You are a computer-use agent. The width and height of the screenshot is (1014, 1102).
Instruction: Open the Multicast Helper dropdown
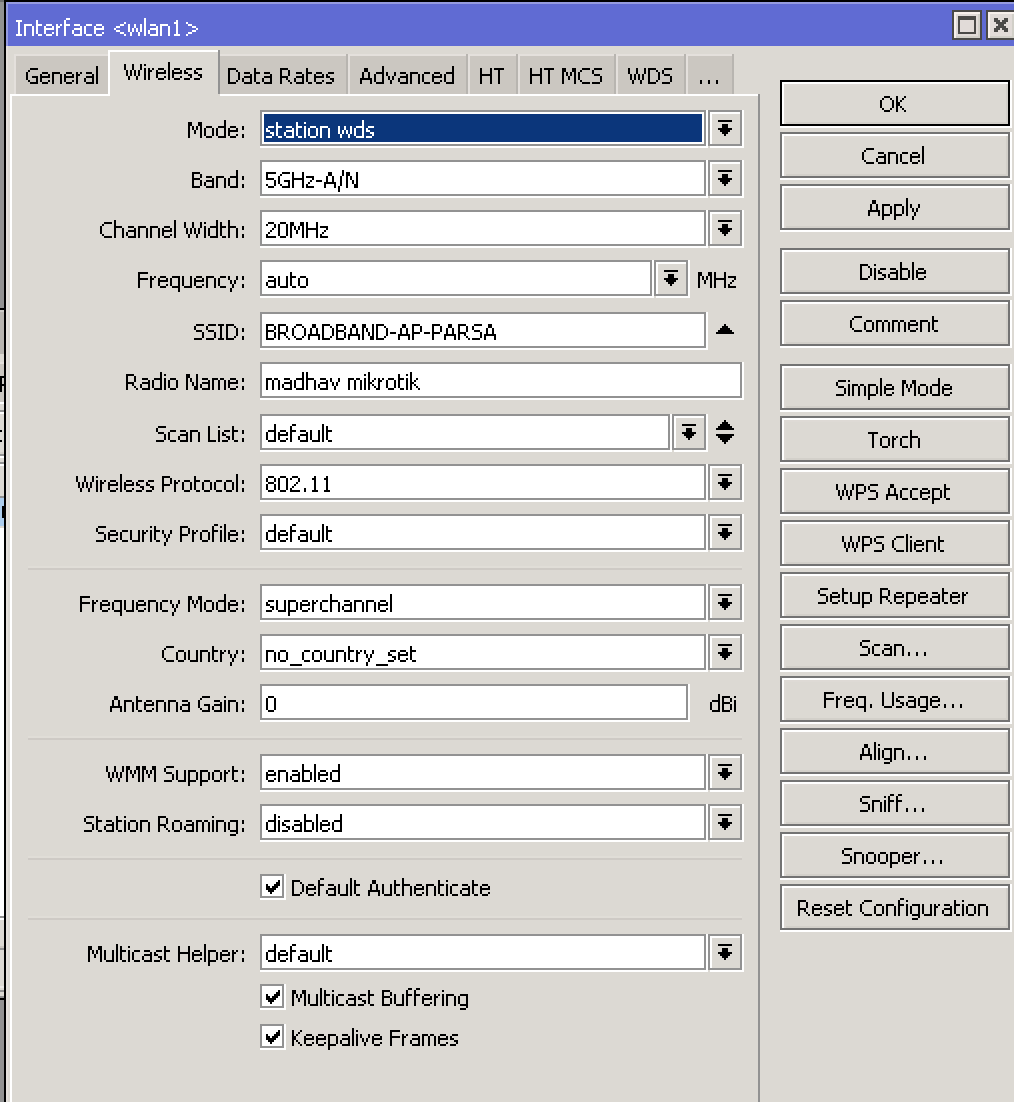[725, 952]
